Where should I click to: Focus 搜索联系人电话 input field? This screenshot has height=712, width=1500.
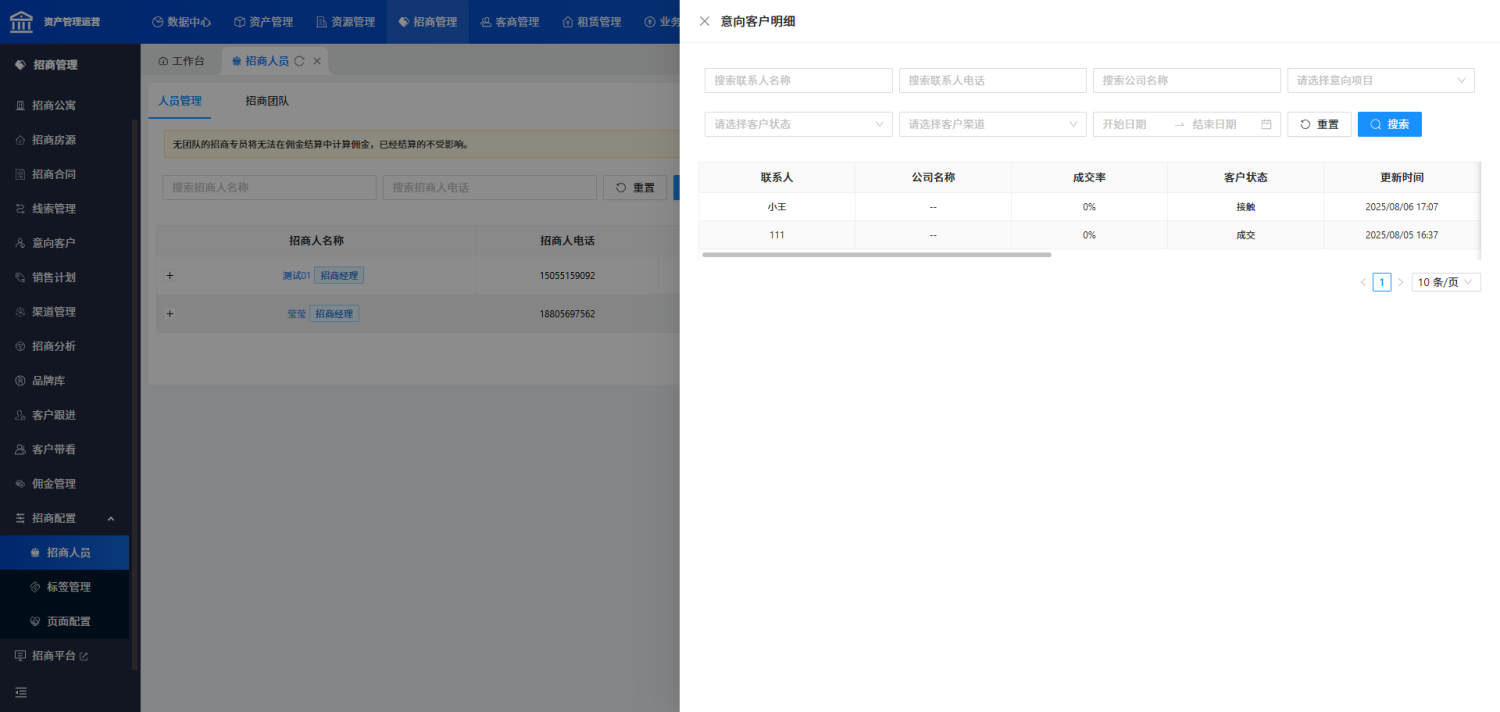(x=993, y=80)
